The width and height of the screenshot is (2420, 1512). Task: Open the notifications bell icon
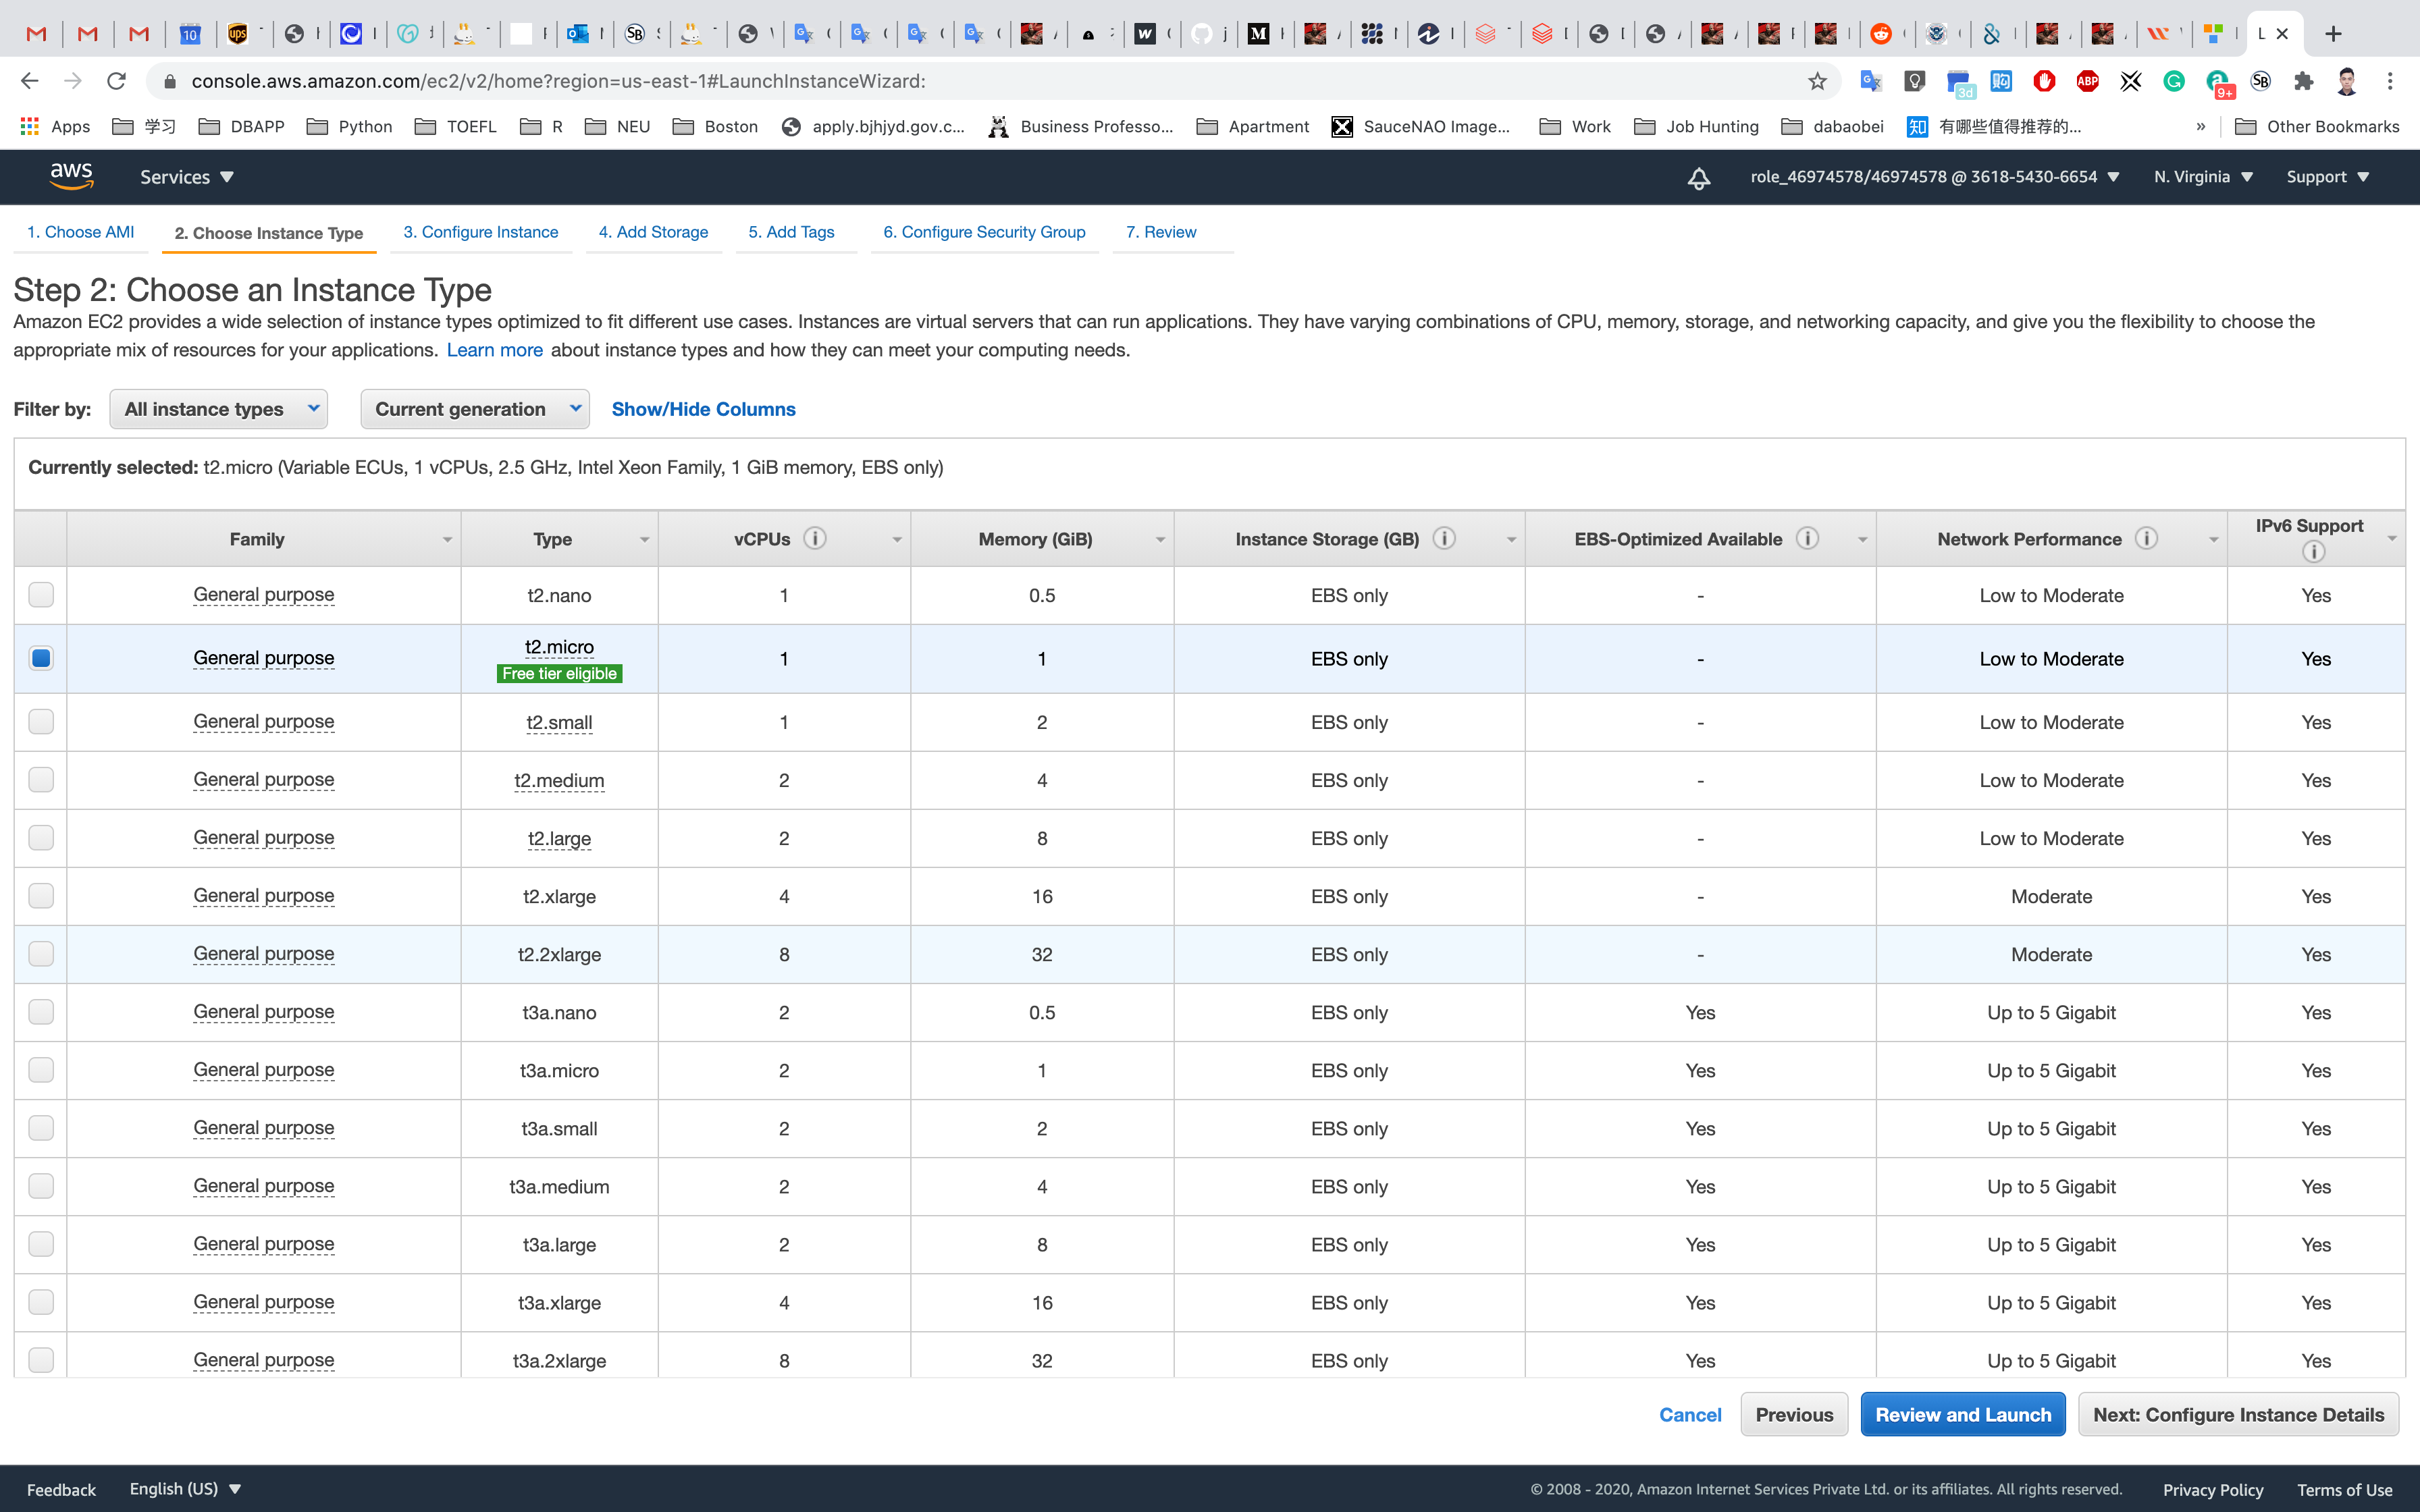pos(1698,178)
